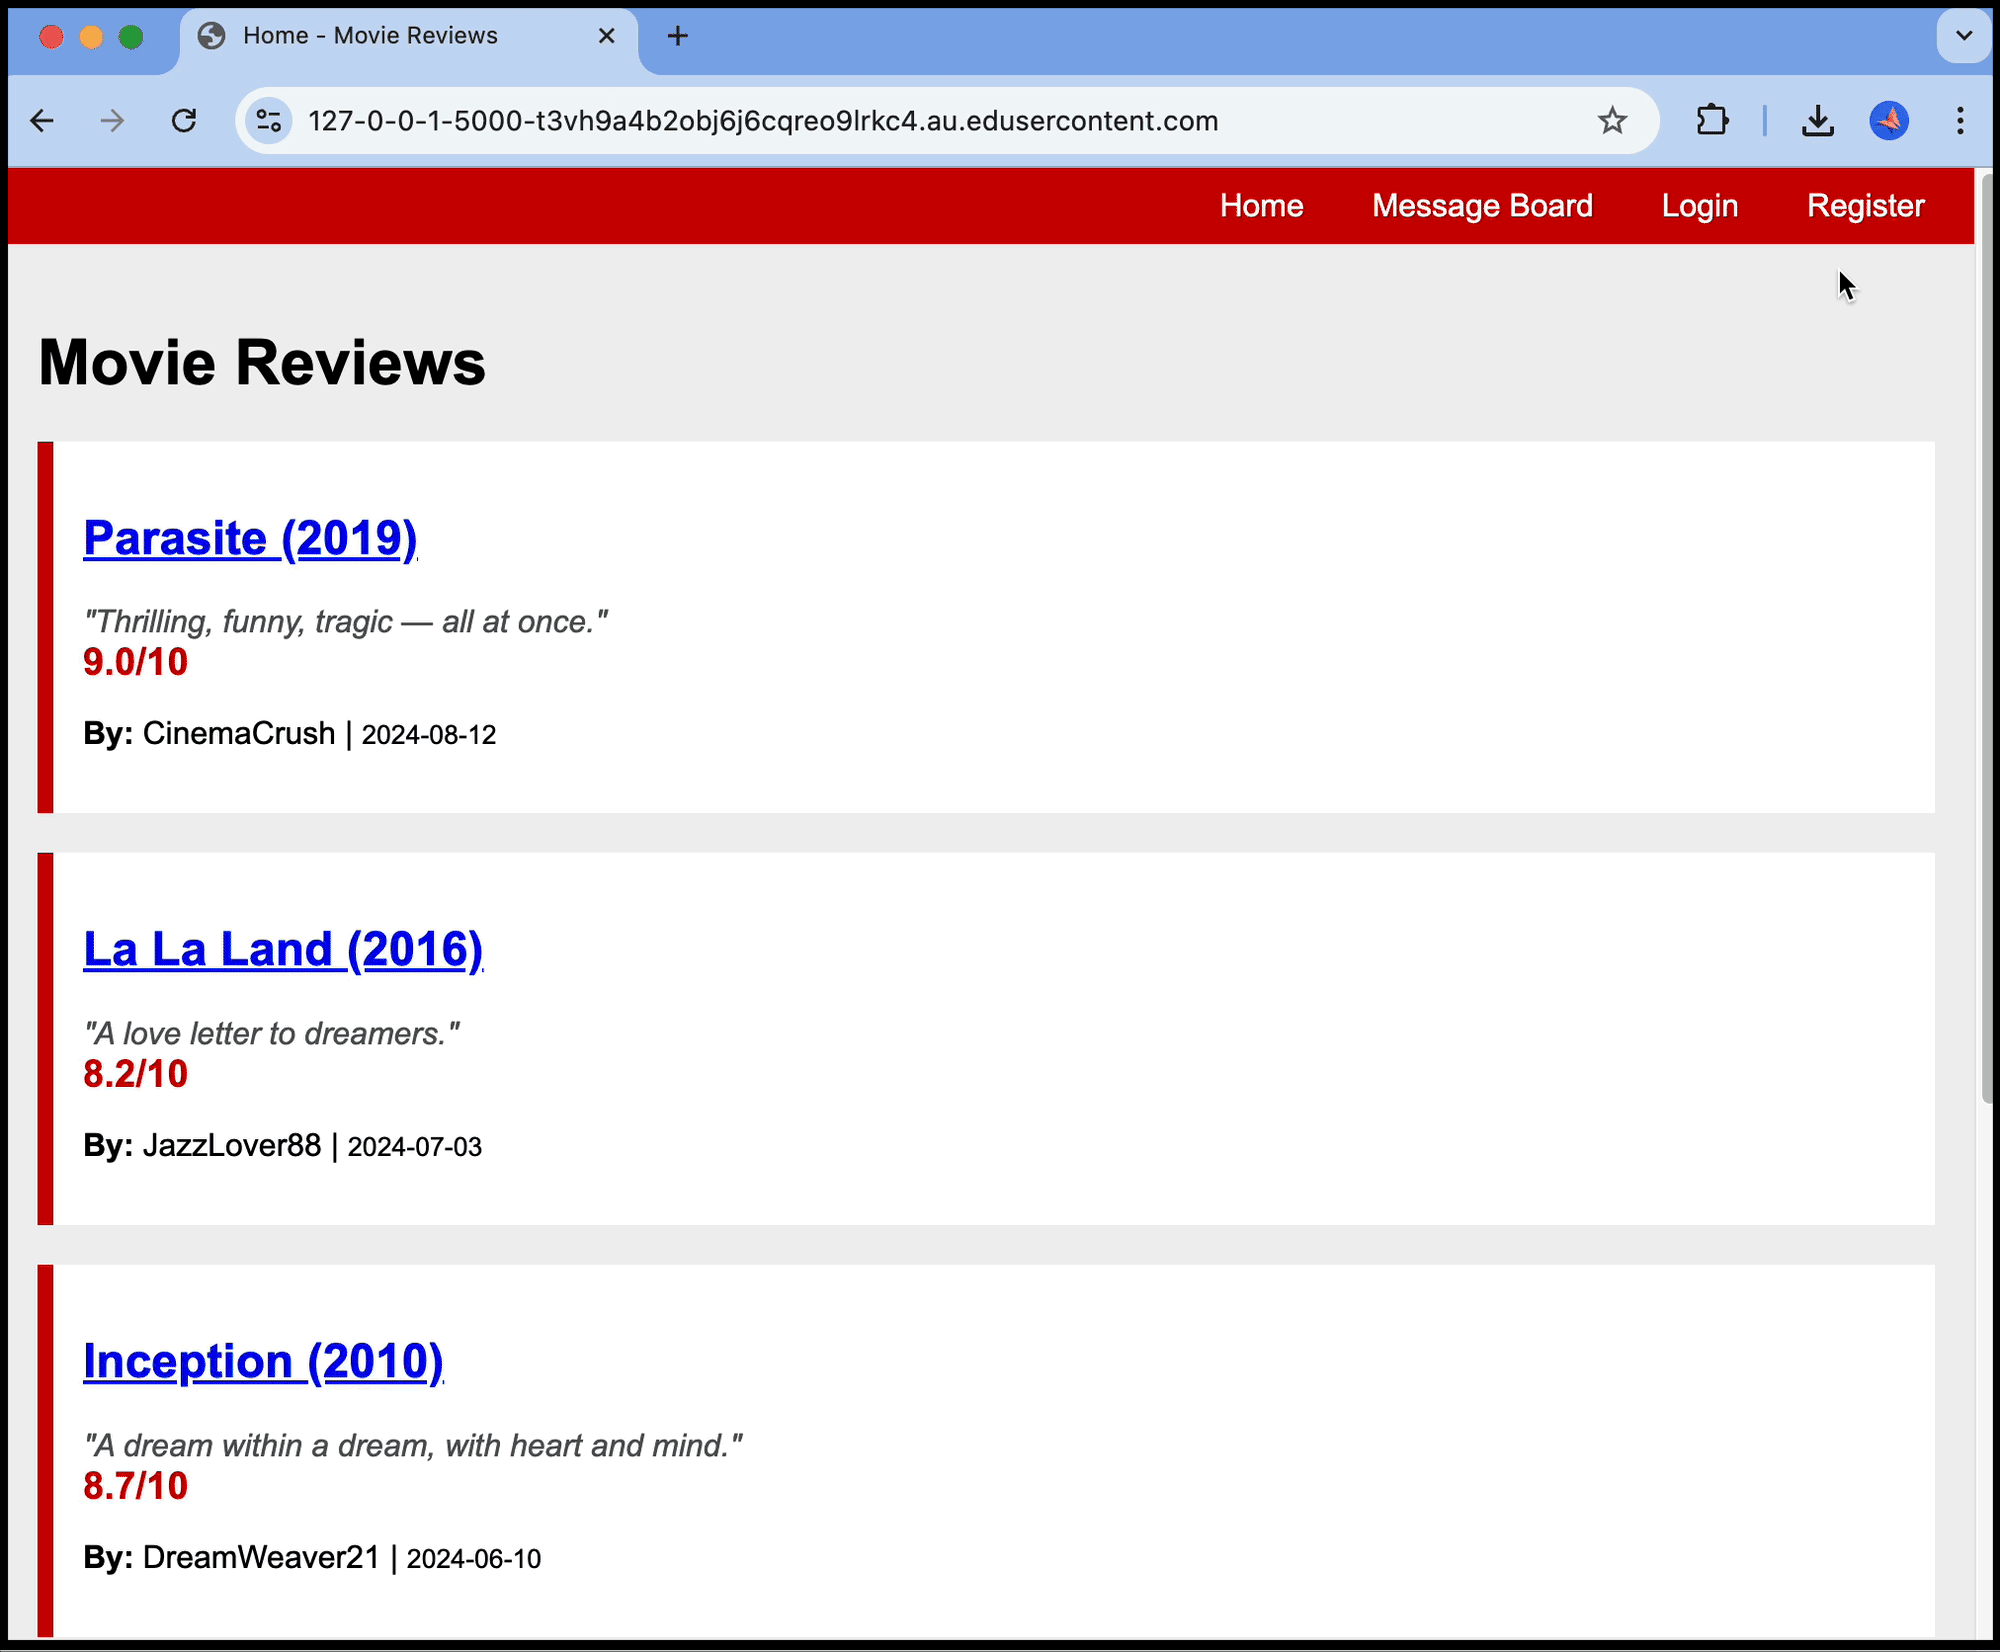The width and height of the screenshot is (2000, 1652).
Task: Expand the tab search dropdown chevron
Action: tap(1963, 36)
